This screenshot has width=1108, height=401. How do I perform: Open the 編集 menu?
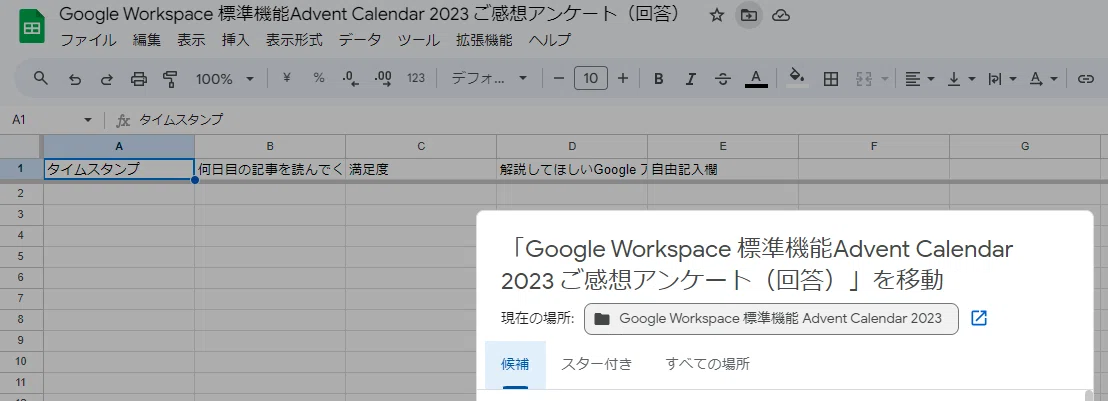147,40
